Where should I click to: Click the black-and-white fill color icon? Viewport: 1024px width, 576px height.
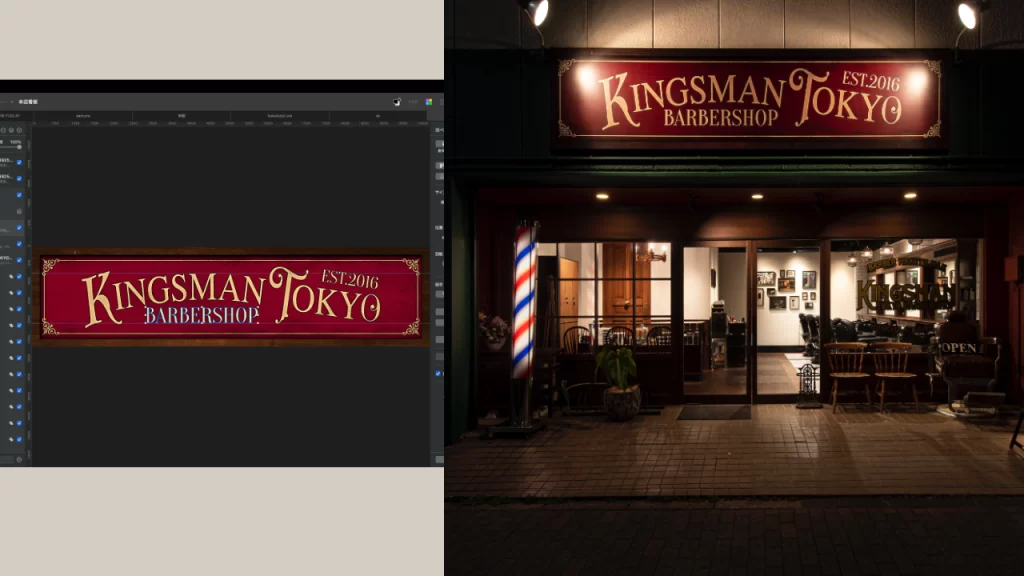tap(397, 101)
